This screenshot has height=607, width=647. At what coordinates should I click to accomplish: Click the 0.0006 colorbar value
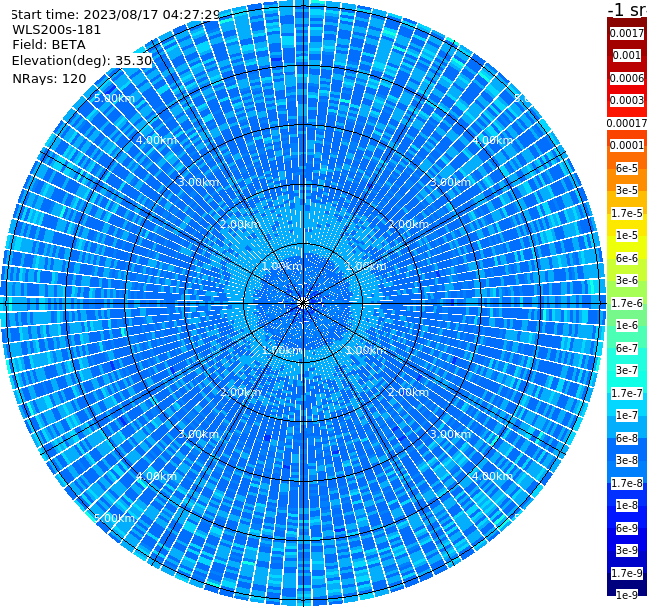627,78
